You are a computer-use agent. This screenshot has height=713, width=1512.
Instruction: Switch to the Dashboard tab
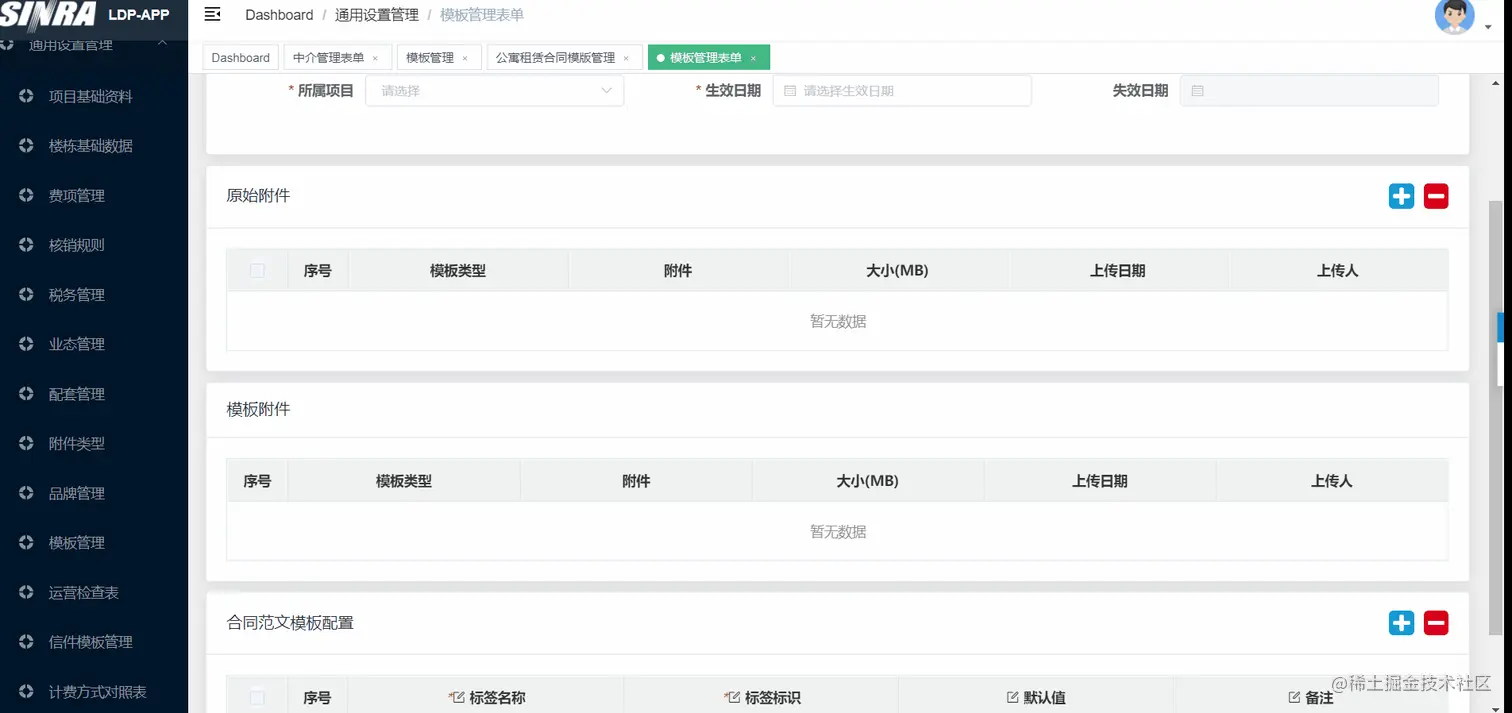coord(240,57)
